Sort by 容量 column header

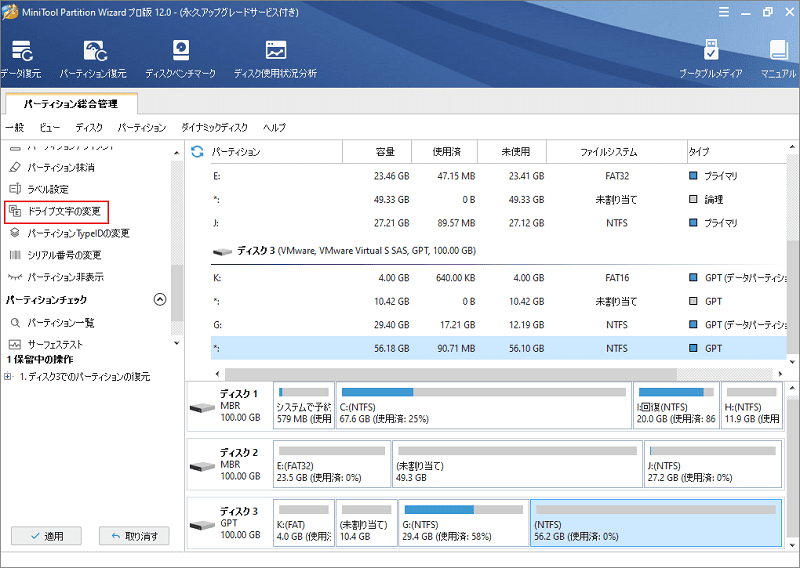[377, 152]
